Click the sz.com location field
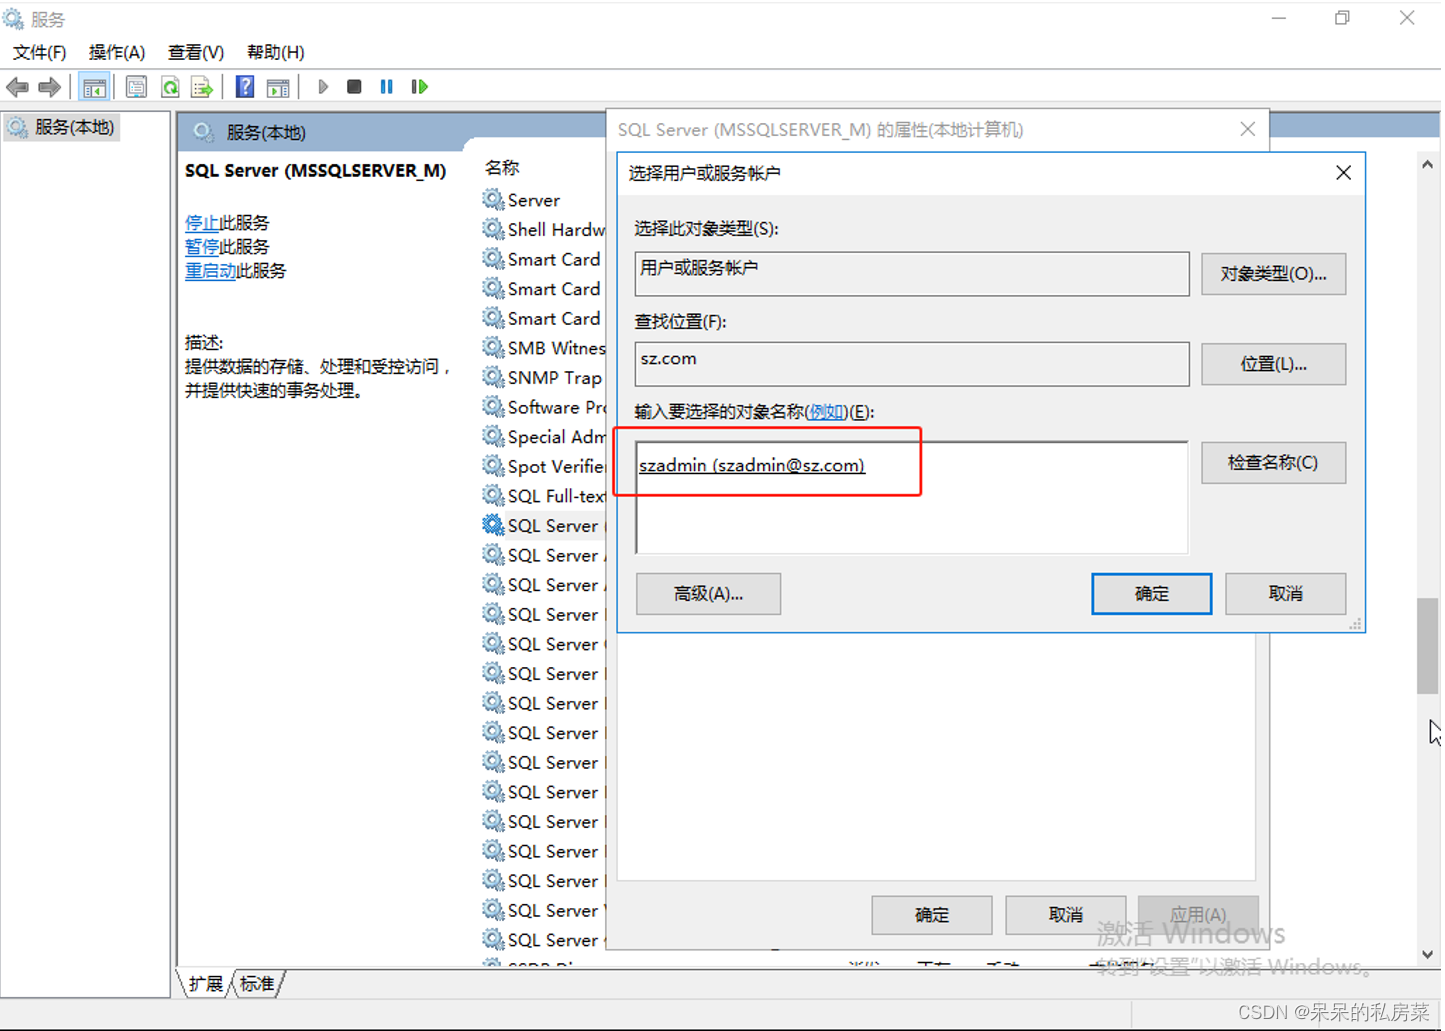 click(912, 364)
